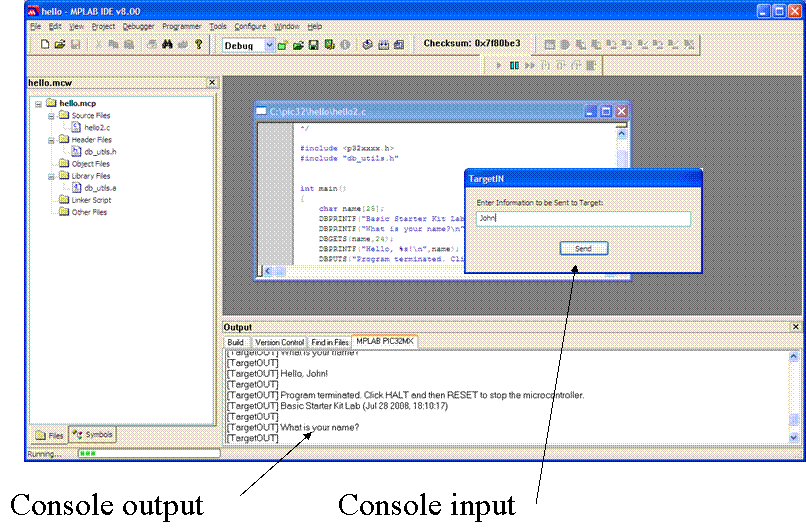Select db_utils.a under Library Files
The width and height of the screenshot is (806, 528).
click(x=100, y=188)
